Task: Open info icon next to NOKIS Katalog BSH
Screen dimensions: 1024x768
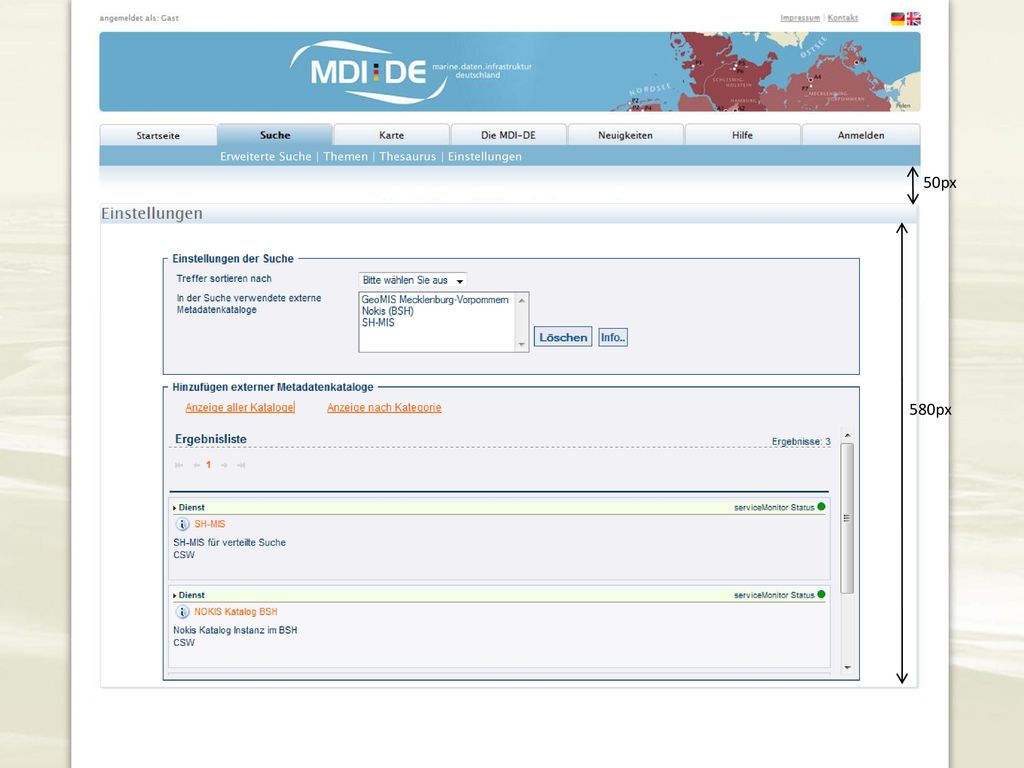Action: pos(182,612)
